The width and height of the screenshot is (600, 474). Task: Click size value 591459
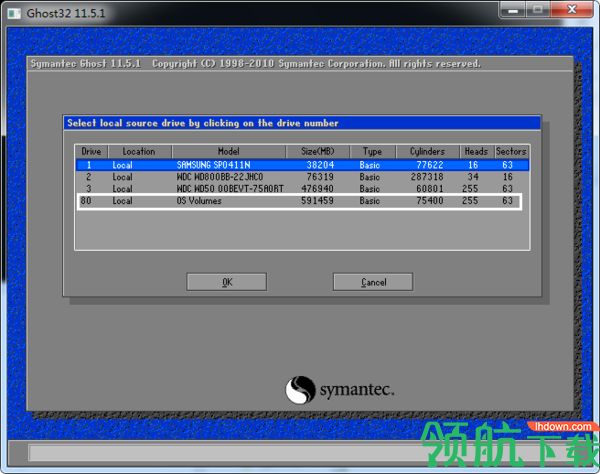(x=317, y=200)
